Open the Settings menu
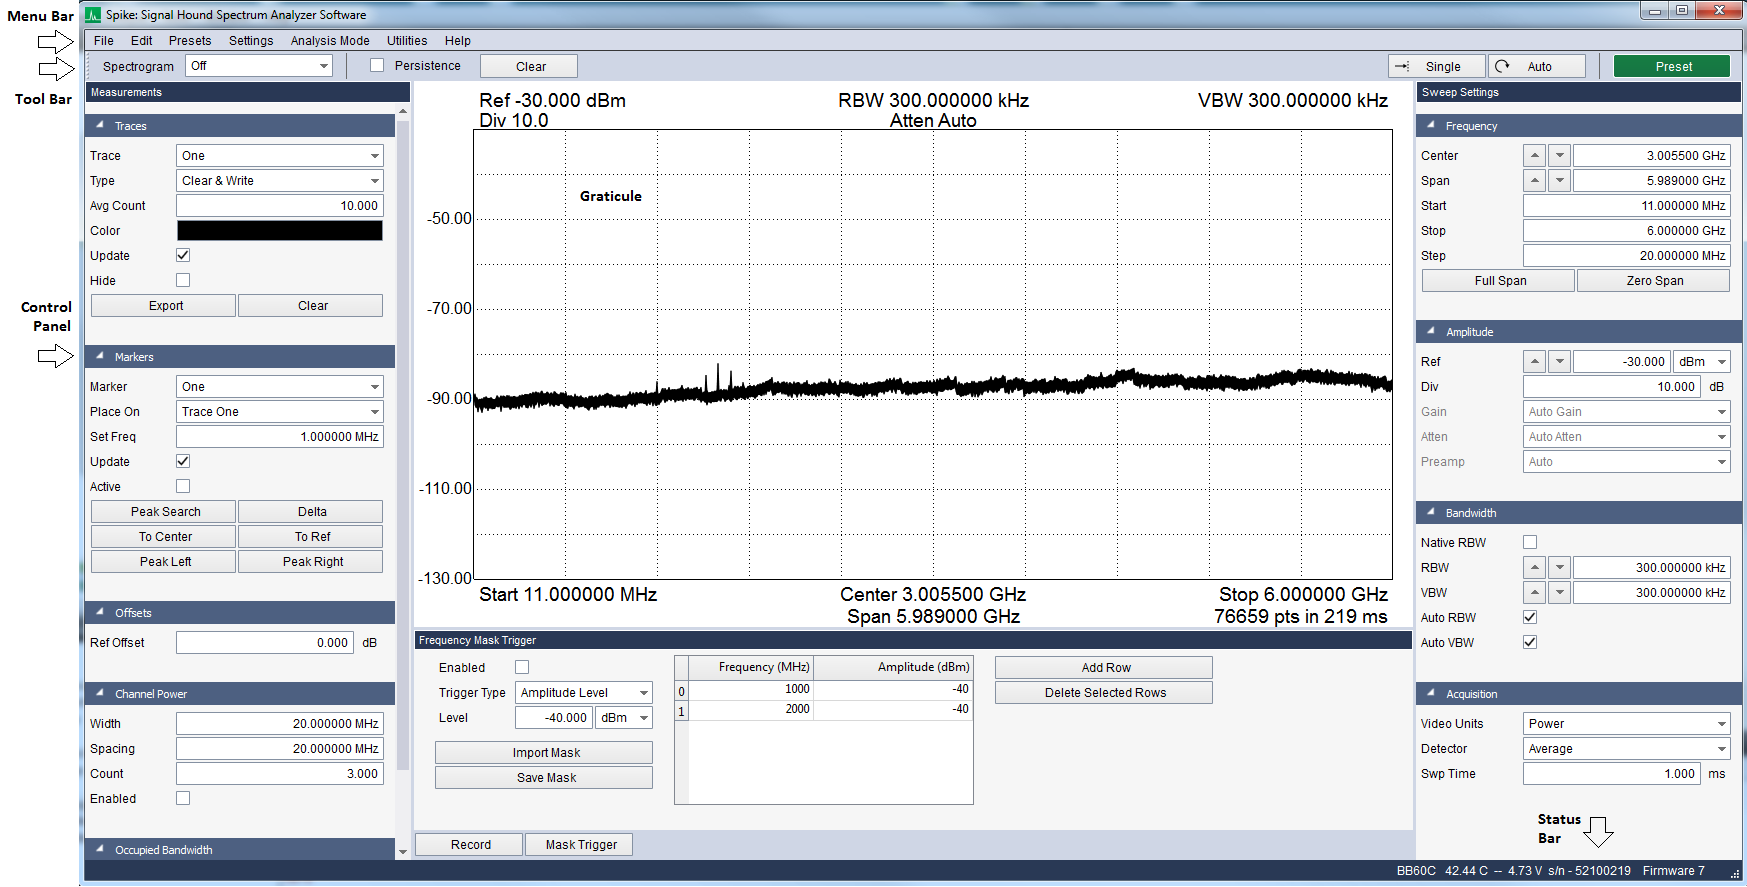Screen dimensions: 1747x887 click(251, 41)
